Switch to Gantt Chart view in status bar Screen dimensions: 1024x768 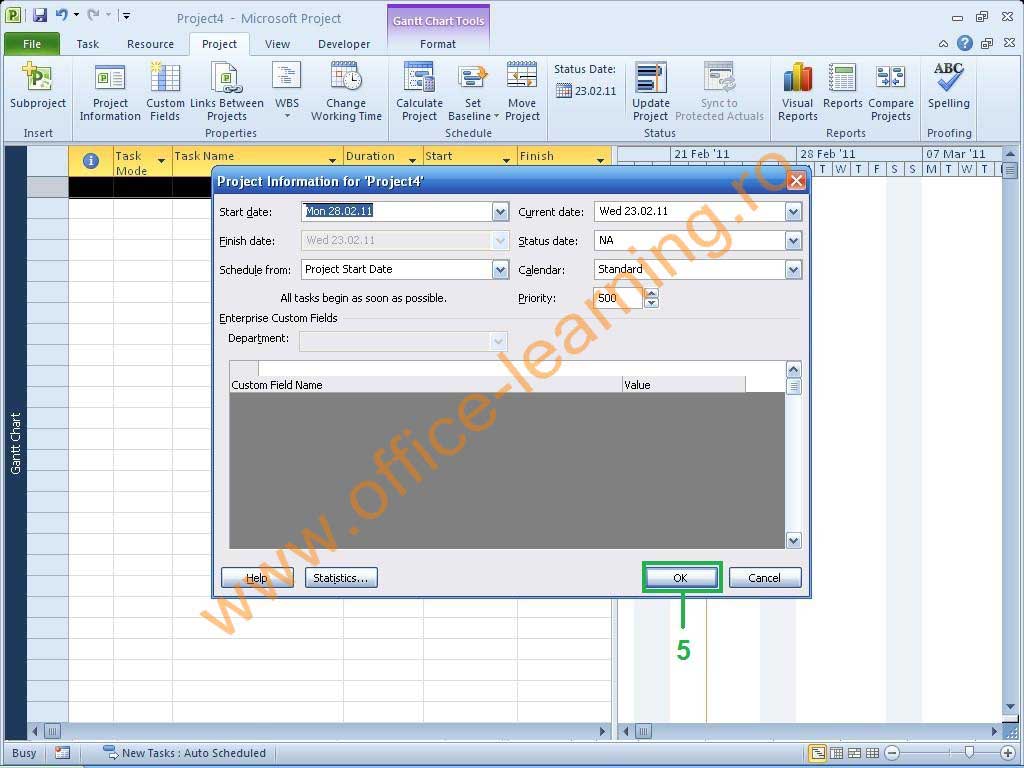(x=817, y=753)
